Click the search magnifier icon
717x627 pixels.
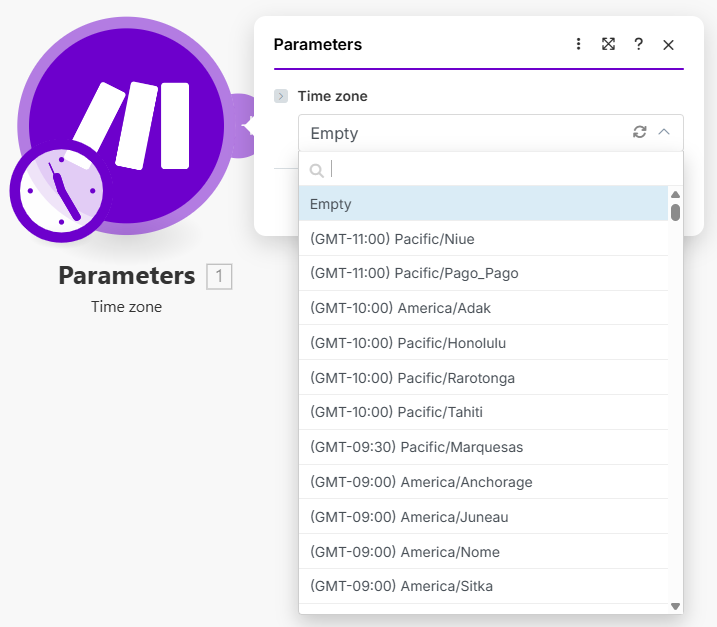click(317, 170)
